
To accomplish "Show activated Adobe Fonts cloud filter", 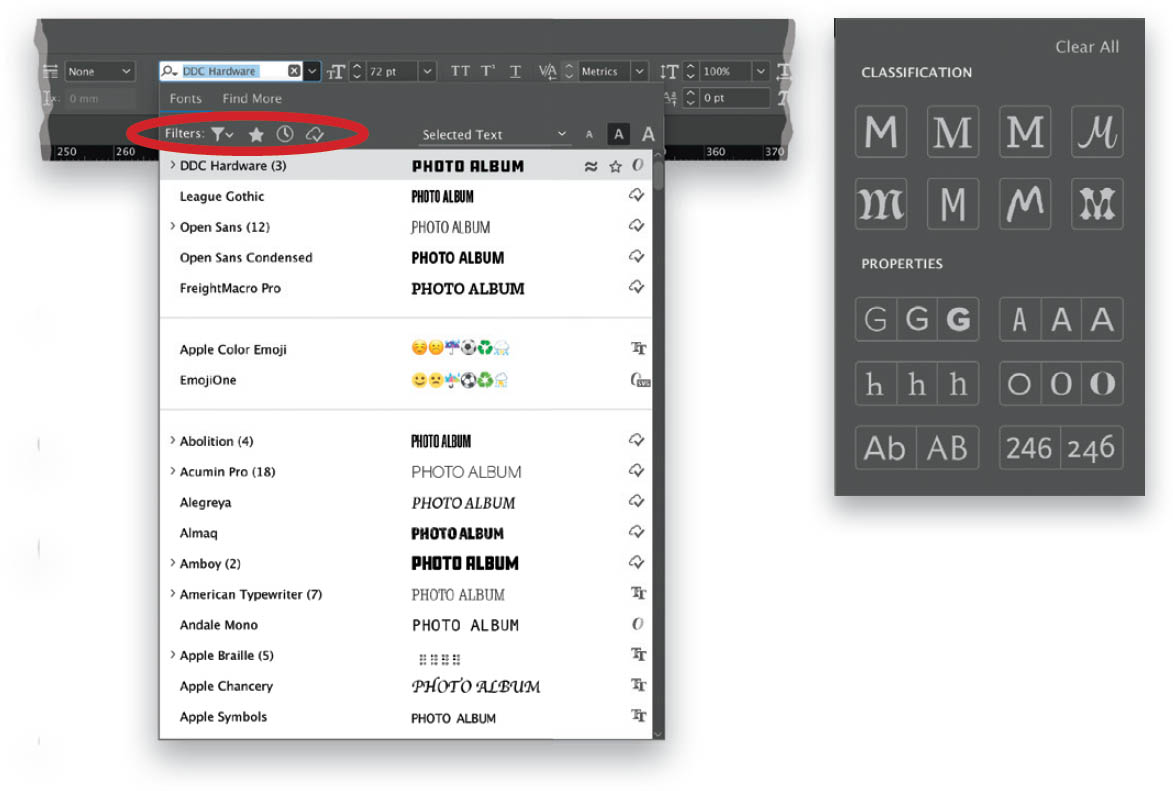I will (315, 134).
